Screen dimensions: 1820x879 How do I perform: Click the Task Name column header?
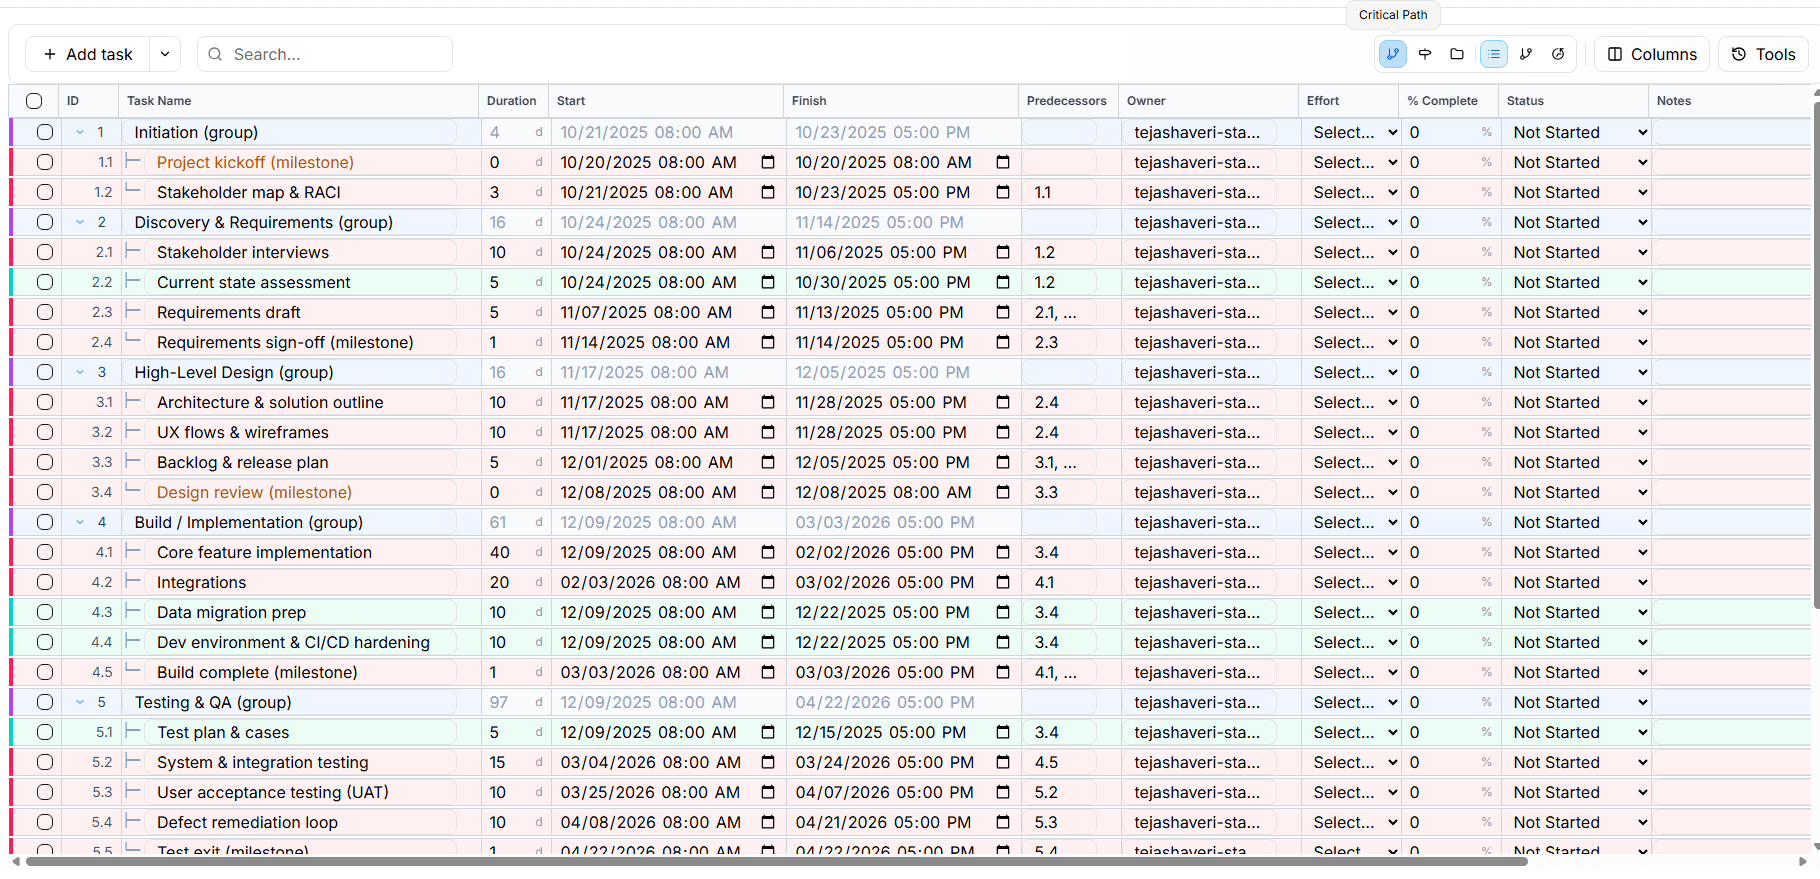click(x=159, y=101)
